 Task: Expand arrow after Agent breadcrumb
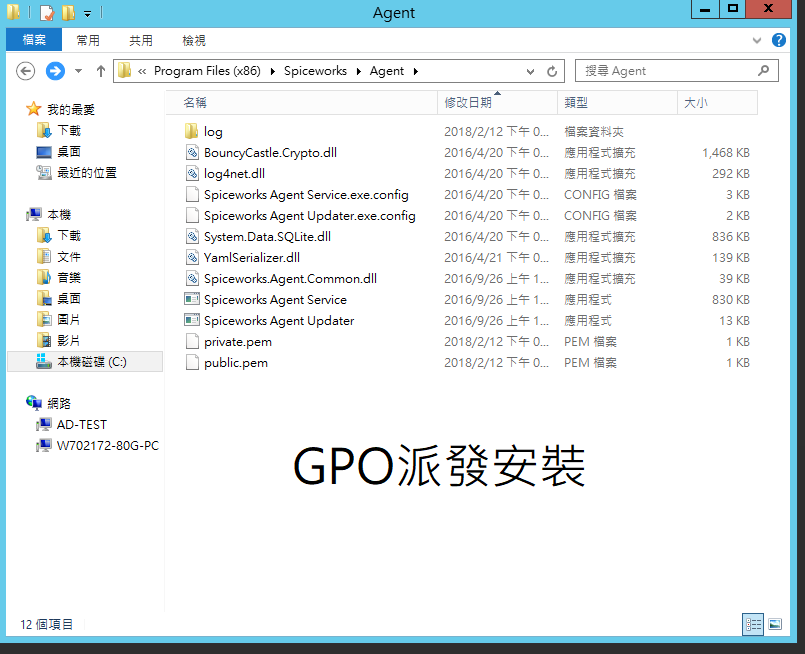pyautogui.click(x=415, y=71)
